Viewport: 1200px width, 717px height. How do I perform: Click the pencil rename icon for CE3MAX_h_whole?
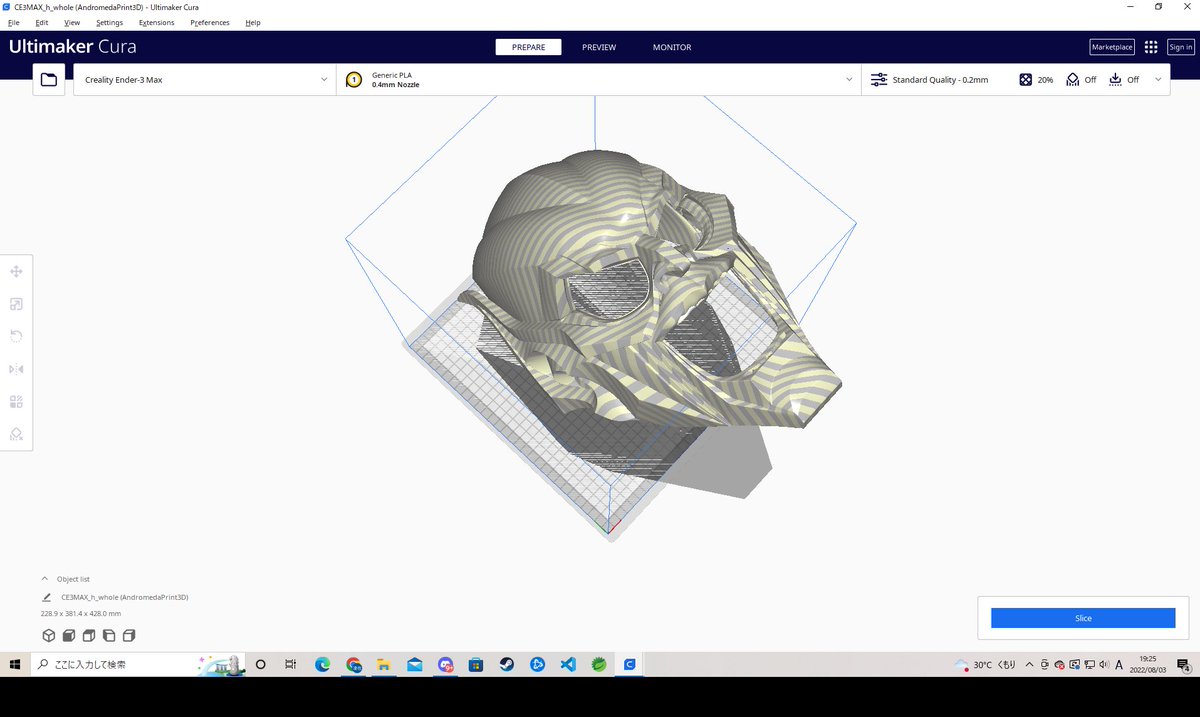coord(46,597)
